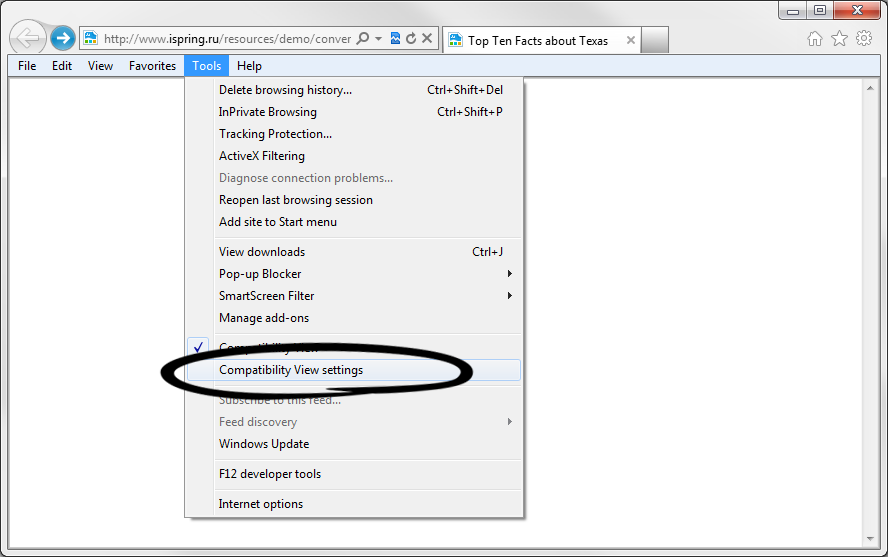The width and height of the screenshot is (888, 557).
Task: Open the Help menu
Action: click(x=249, y=66)
